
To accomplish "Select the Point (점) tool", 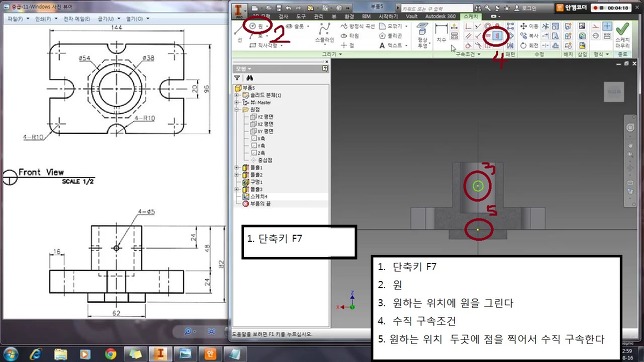I will pyautogui.click(x=347, y=45).
